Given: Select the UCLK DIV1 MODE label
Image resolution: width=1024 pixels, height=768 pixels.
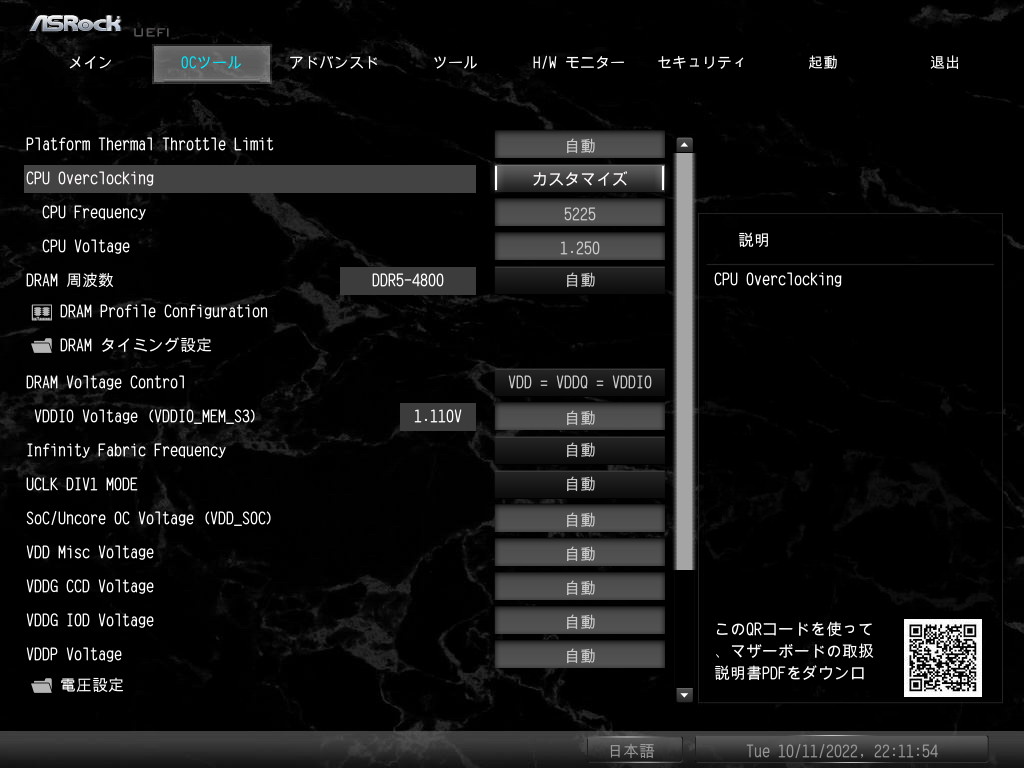Looking at the screenshot, I should tap(82, 484).
